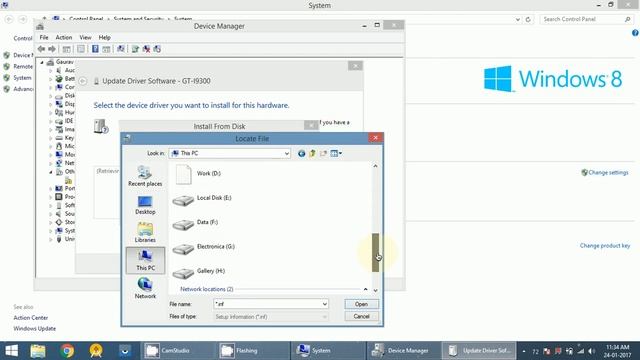Open Network in Locate File sidebar
640x360 pixels.
145,288
